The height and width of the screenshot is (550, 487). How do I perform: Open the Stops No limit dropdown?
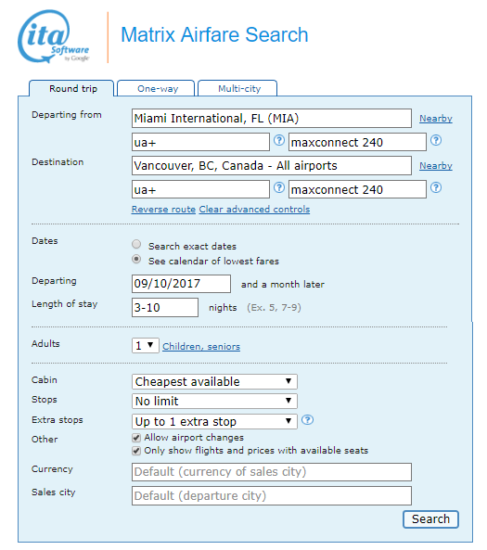coord(215,401)
